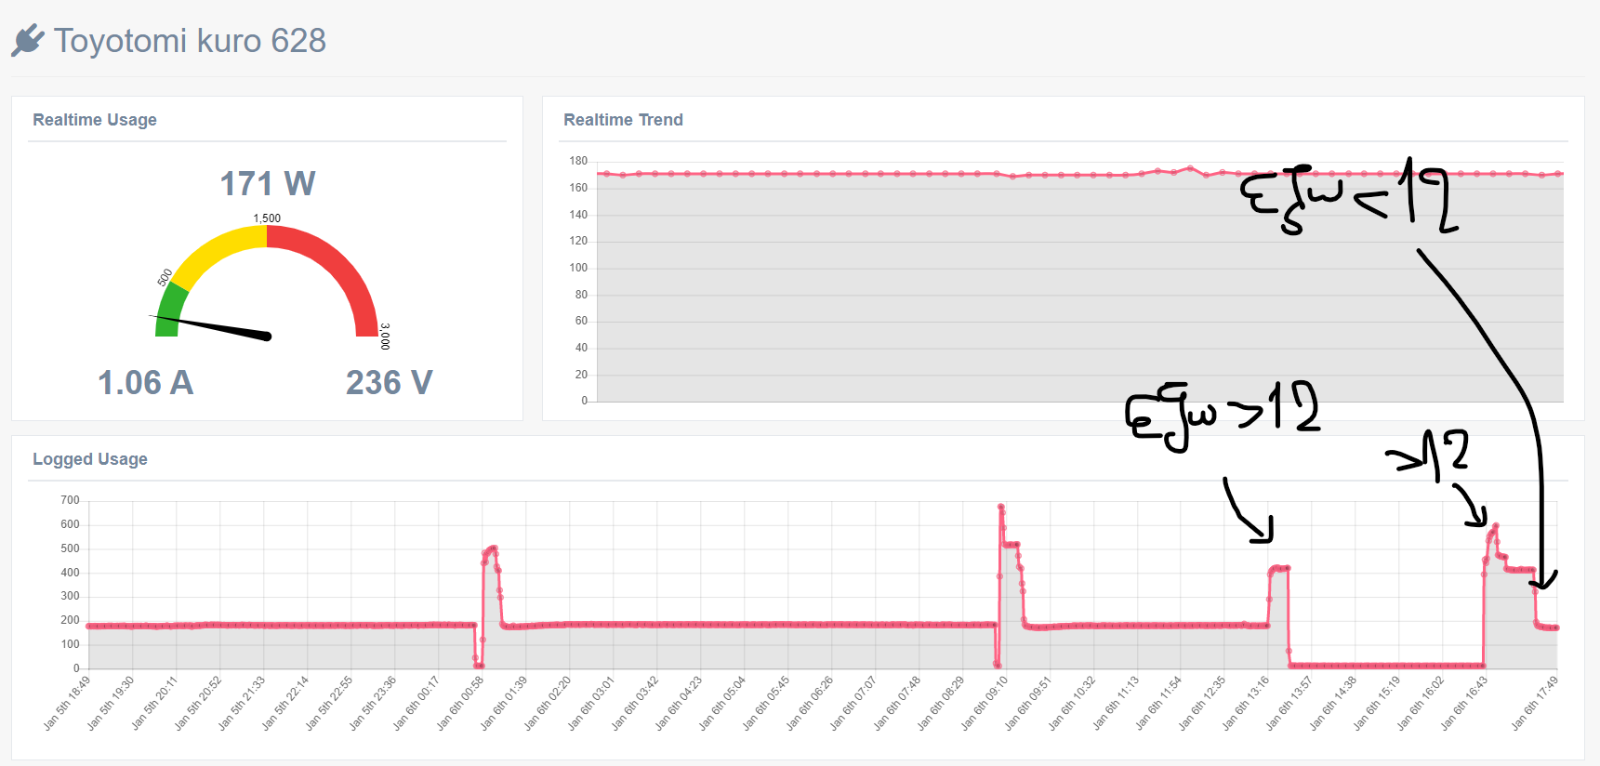Click the plug icon beside Toyotomi kuro 628

28,41
